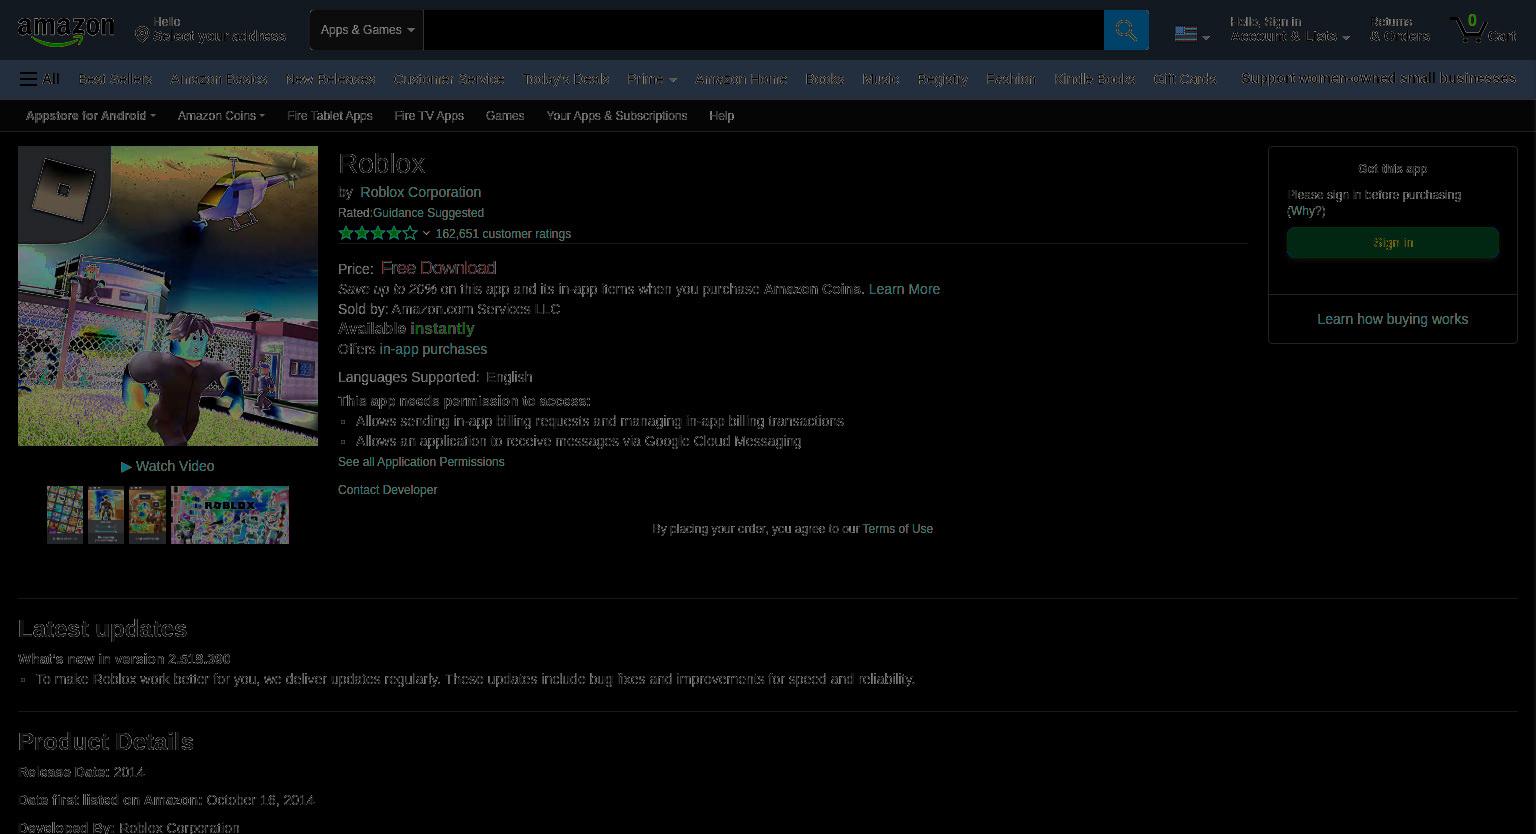This screenshot has width=1536, height=834.
Task: Open Your Apps & Subscriptions tab
Action: [x=617, y=116]
